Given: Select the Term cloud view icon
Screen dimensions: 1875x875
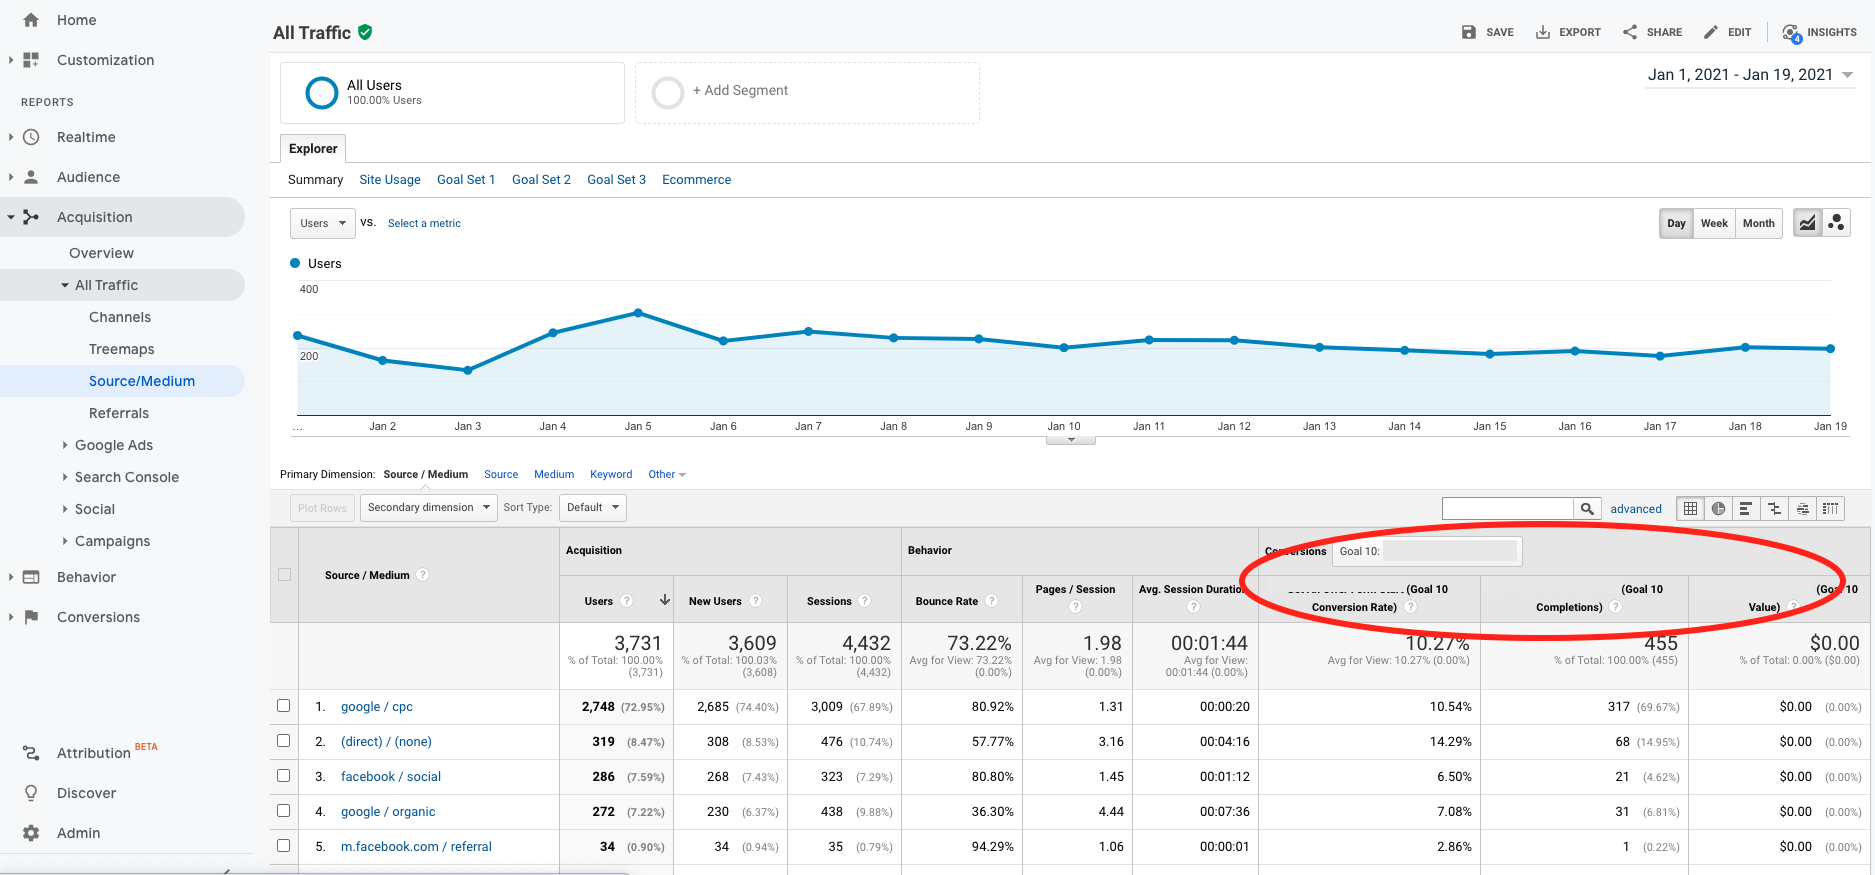Looking at the screenshot, I should pyautogui.click(x=1802, y=509).
